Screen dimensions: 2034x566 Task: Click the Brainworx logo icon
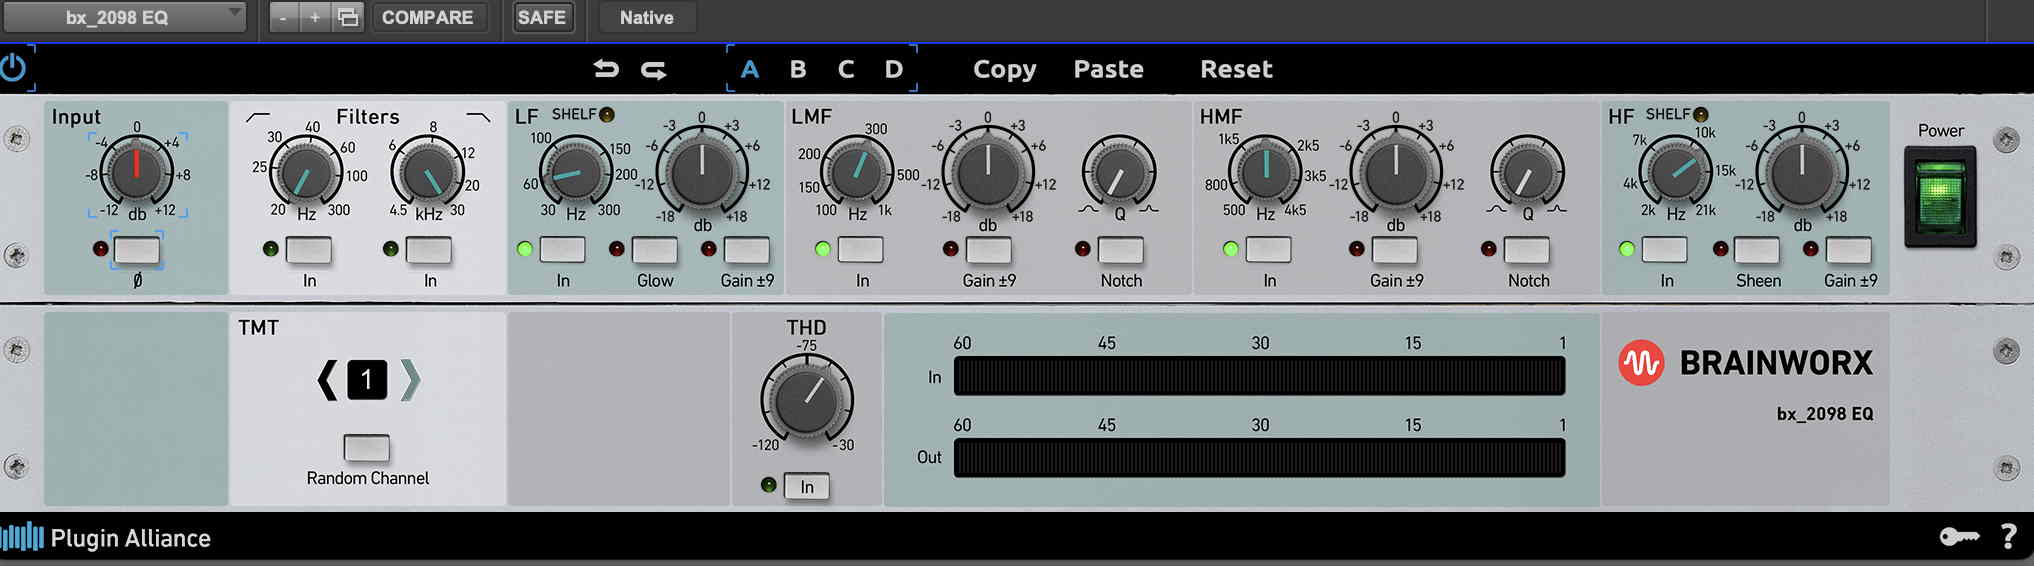[1640, 363]
